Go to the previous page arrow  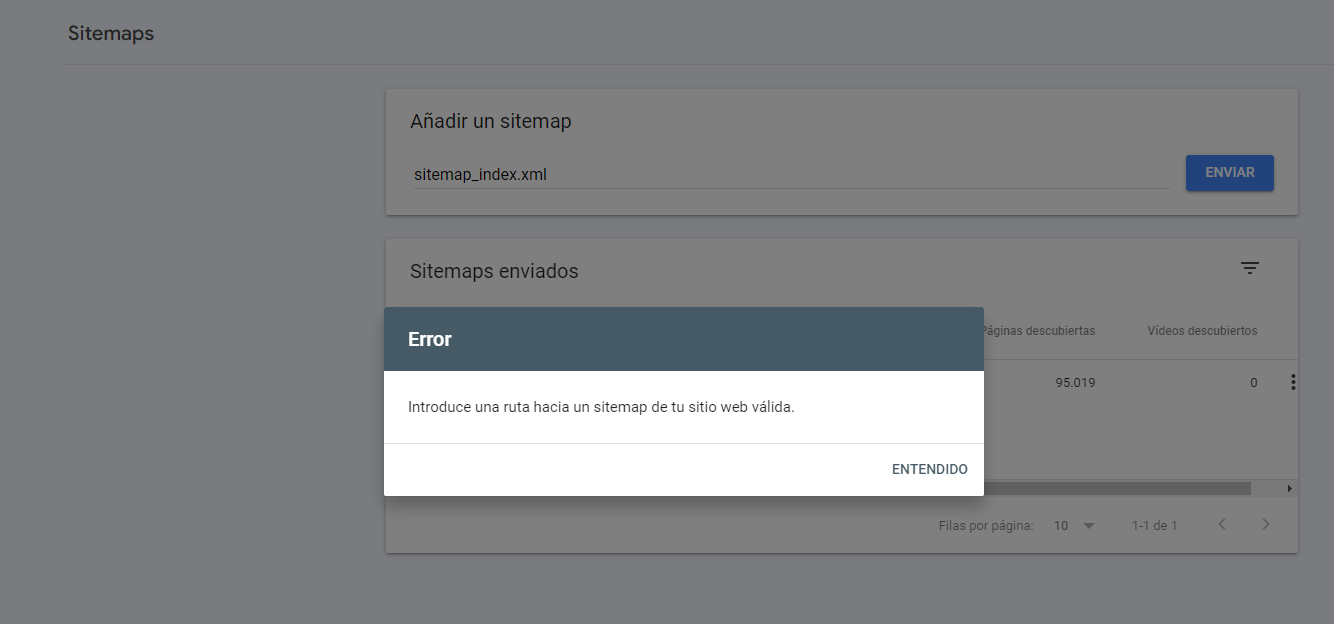tap(1221, 524)
